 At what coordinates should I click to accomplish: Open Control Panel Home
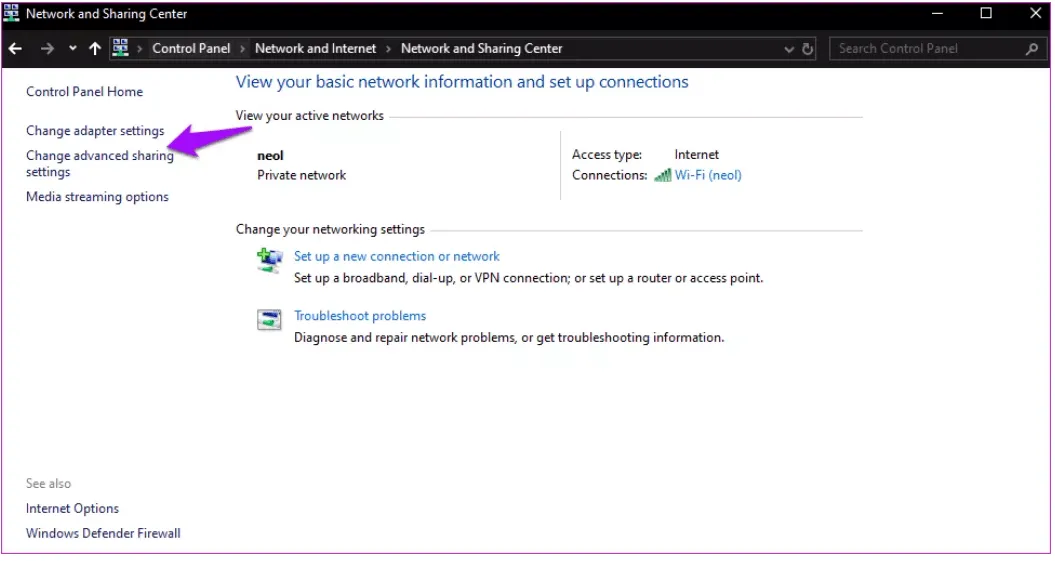point(84,92)
